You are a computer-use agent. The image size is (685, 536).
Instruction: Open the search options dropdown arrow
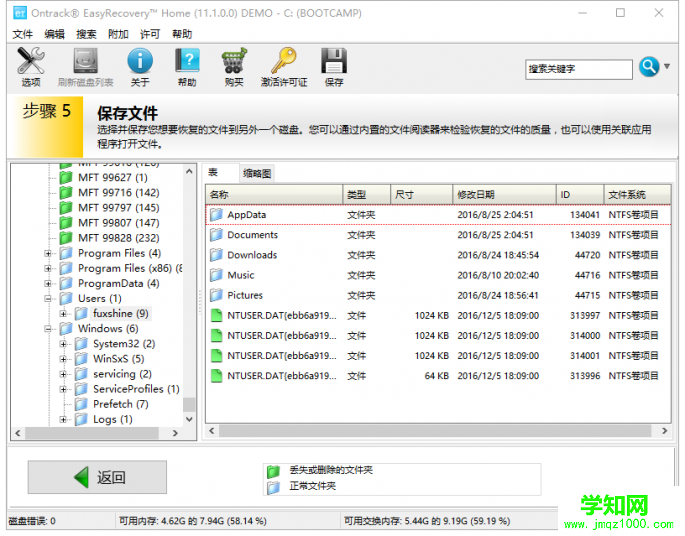pyautogui.click(x=667, y=66)
